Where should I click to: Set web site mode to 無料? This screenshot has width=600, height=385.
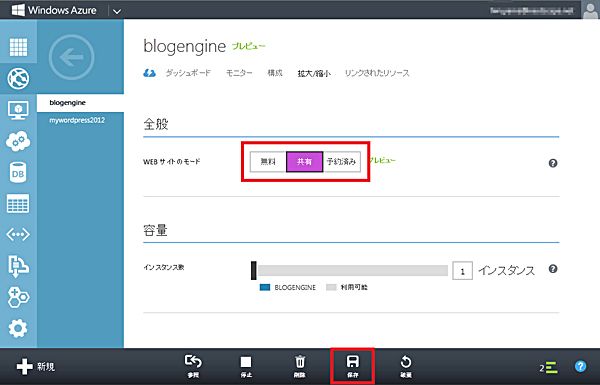[x=268, y=162]
